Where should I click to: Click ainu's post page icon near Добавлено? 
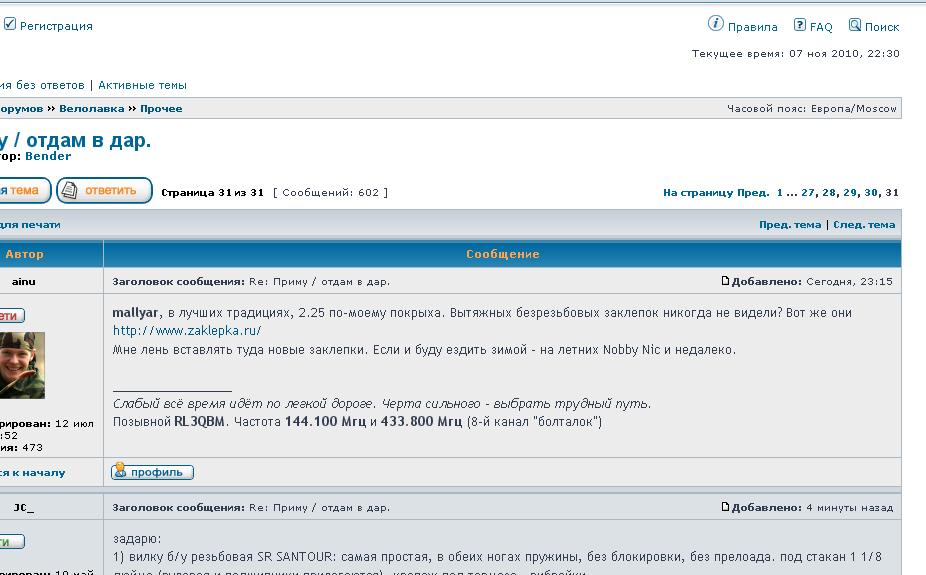pos(726,281)
